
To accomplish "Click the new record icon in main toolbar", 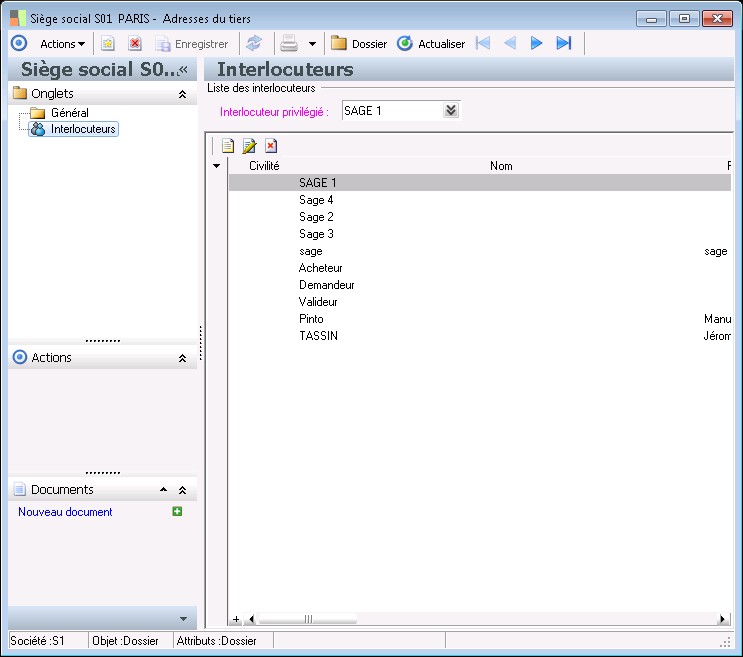I will point(108,44).
